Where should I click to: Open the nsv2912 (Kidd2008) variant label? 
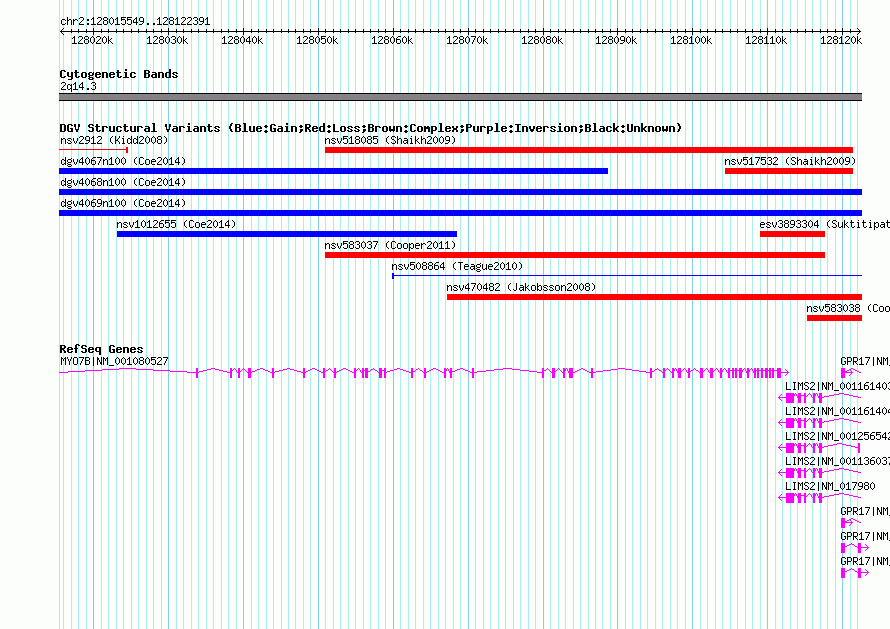114,140
